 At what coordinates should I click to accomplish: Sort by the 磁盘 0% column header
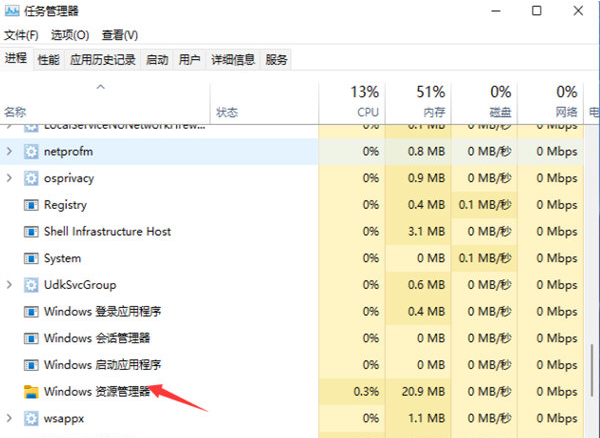[x=484, y=102]
